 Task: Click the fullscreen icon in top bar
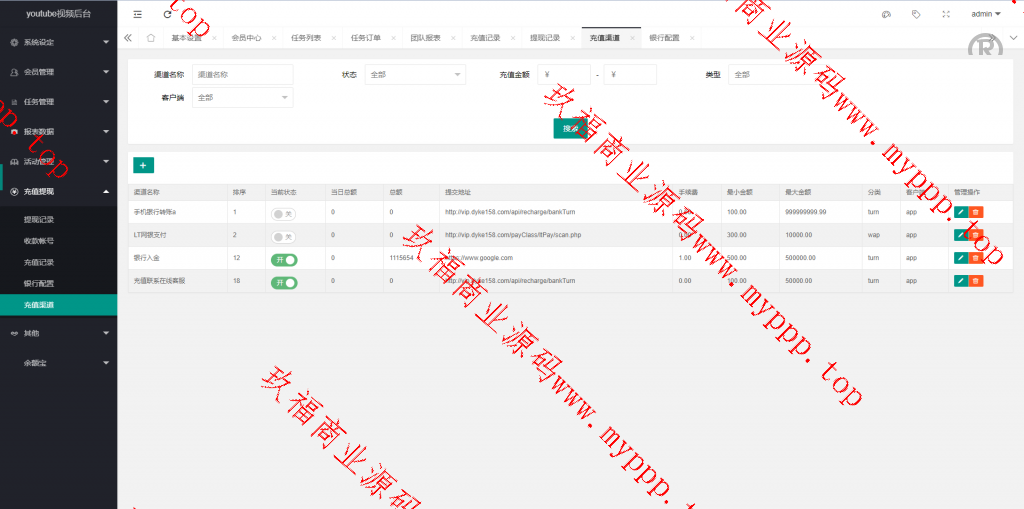click(946, 14)
